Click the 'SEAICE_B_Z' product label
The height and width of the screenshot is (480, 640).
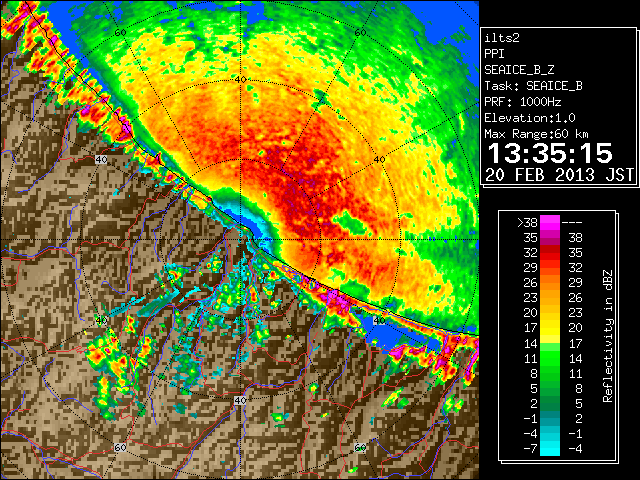[x=519, y=70]
